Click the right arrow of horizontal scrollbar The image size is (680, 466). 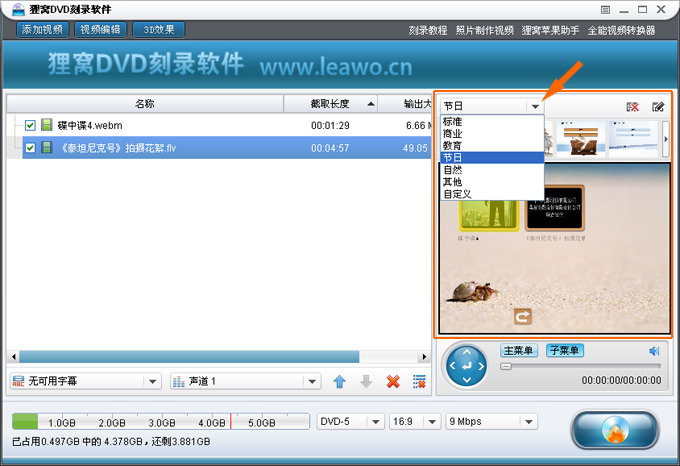(424, 357)
